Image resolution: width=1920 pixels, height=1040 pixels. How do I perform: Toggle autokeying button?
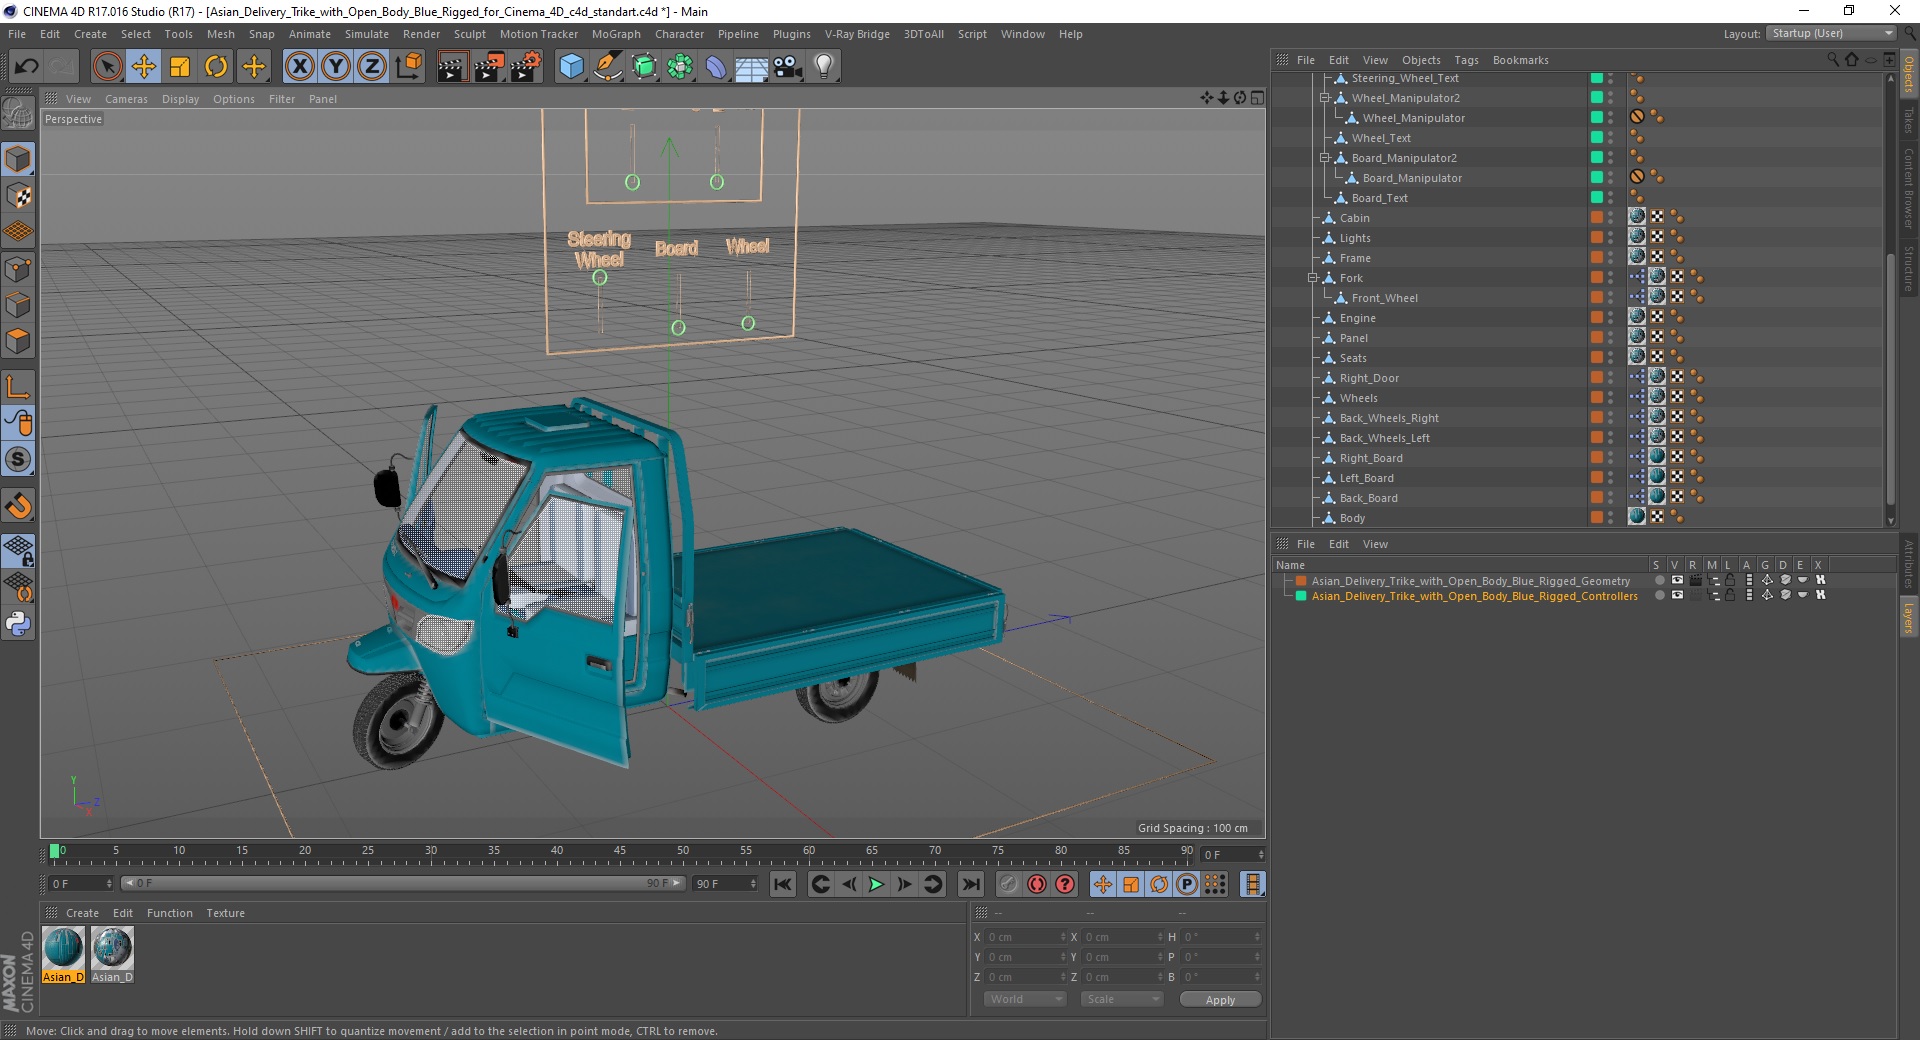tap(1037, 884)
